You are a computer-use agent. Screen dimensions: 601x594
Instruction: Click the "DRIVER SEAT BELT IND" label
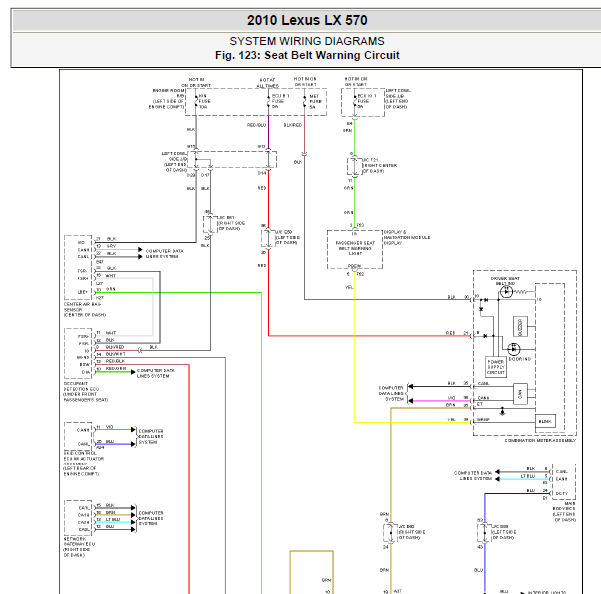coord(505,281)
